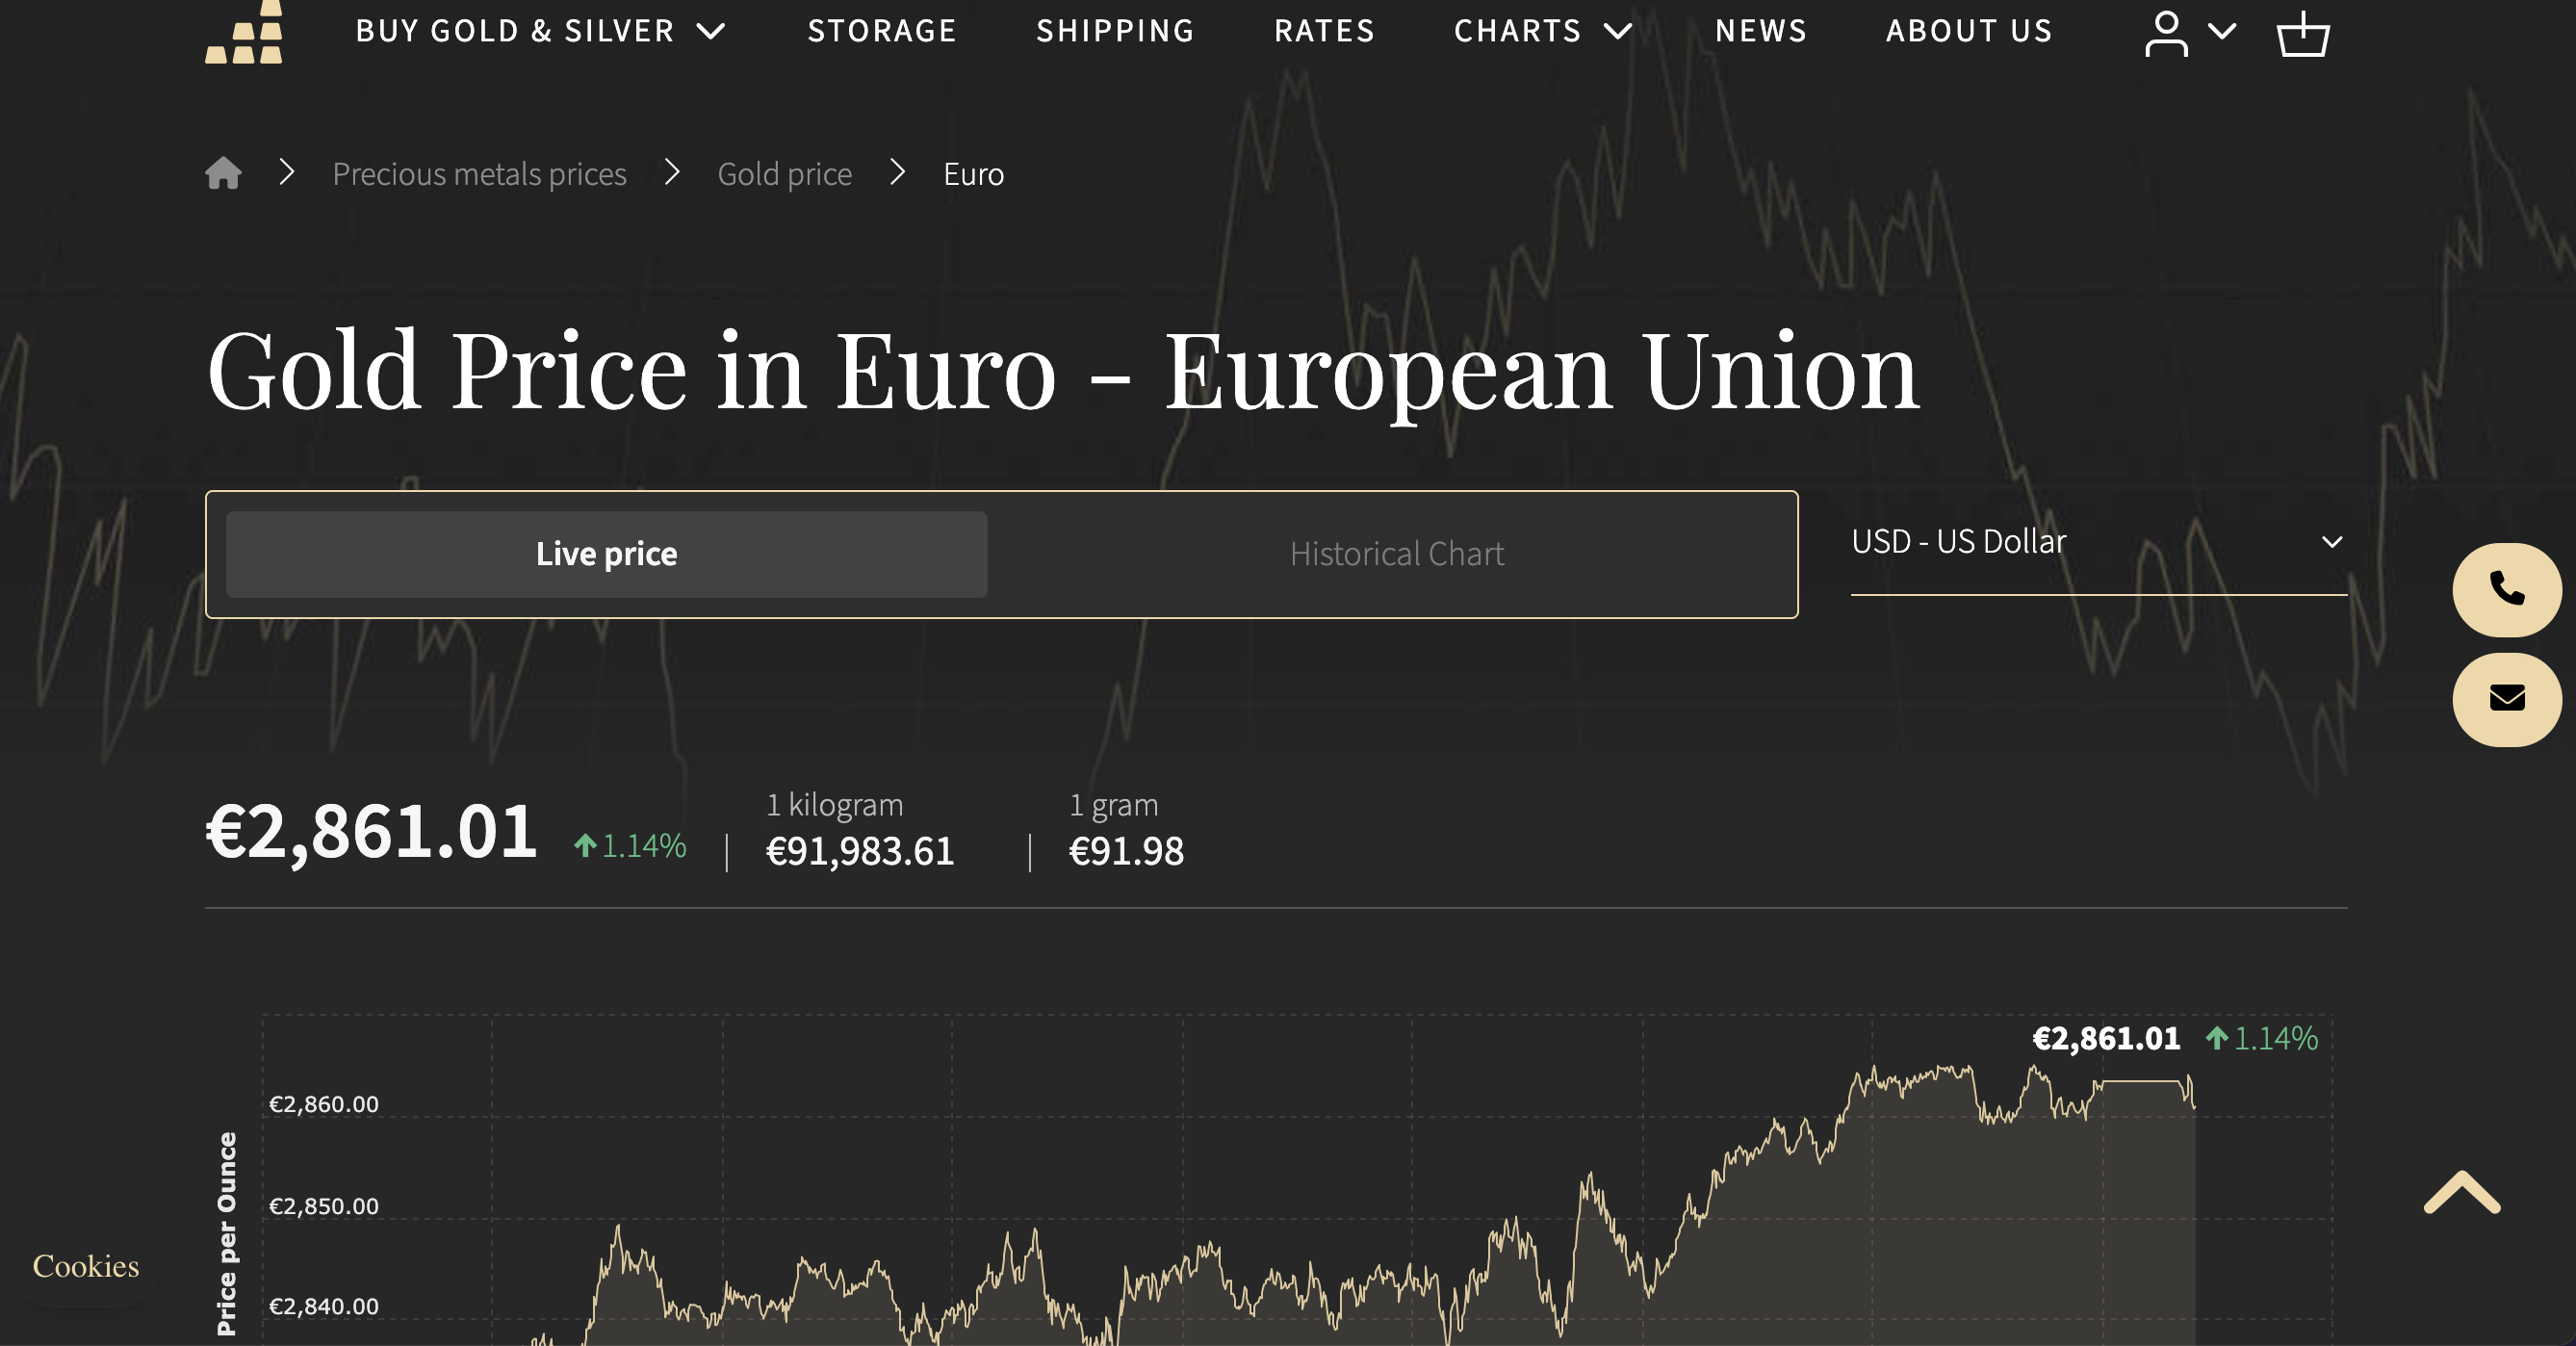Click the Price per Ounce axis title
Viewport: 2576px width, 1346px height.
click(227, 1234)
